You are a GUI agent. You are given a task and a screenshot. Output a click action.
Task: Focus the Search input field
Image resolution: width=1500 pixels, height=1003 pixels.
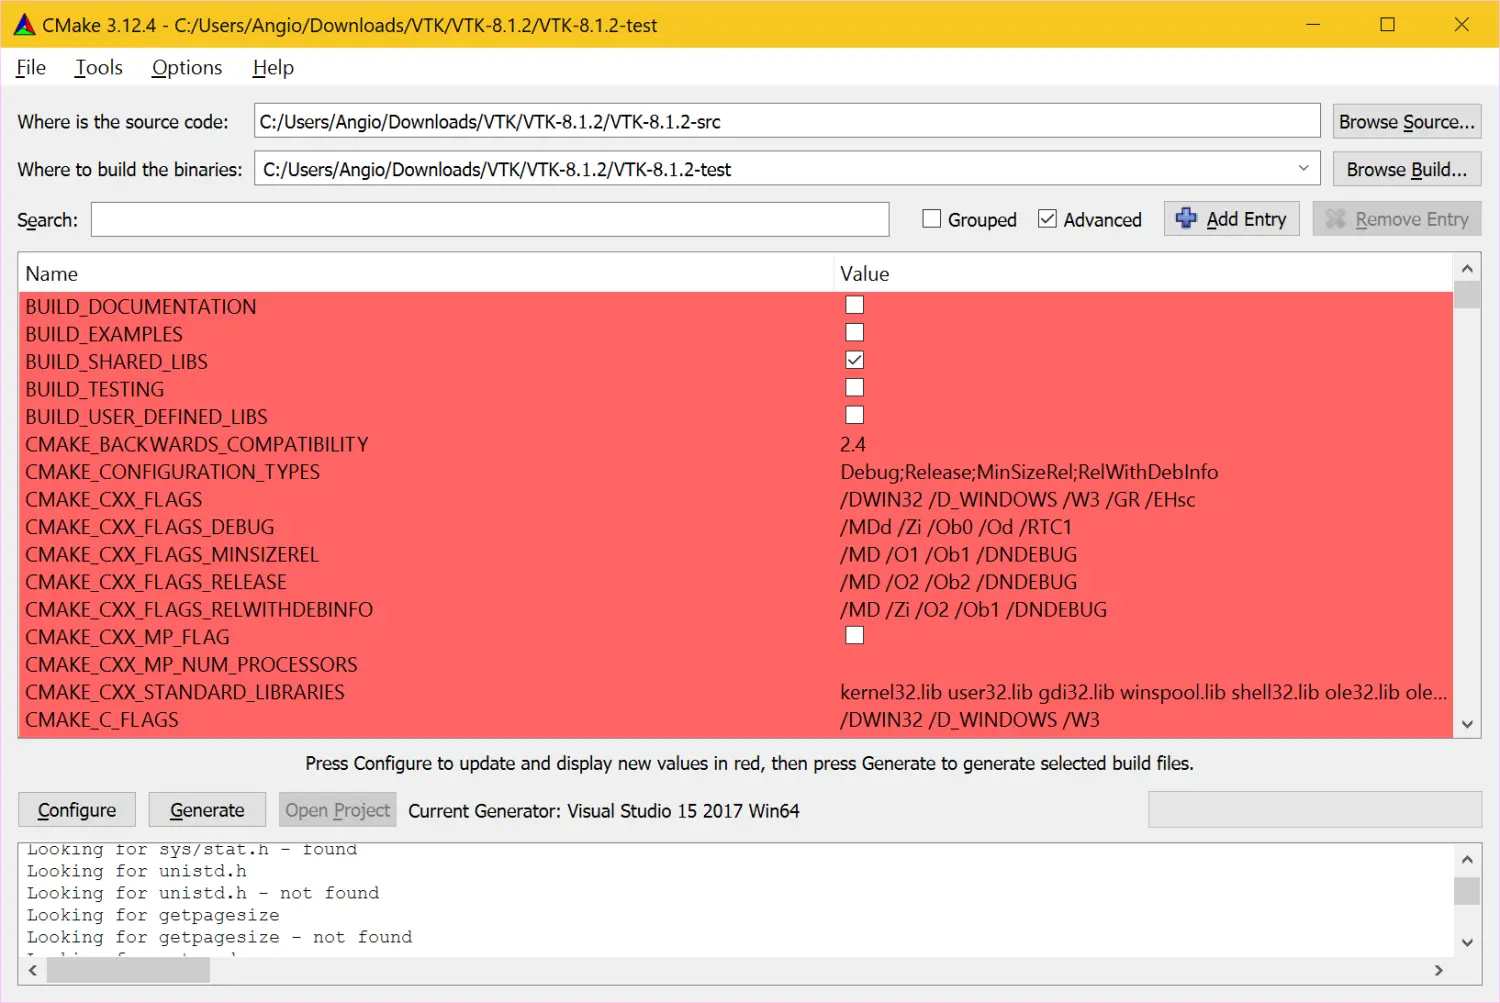(490, 219)
